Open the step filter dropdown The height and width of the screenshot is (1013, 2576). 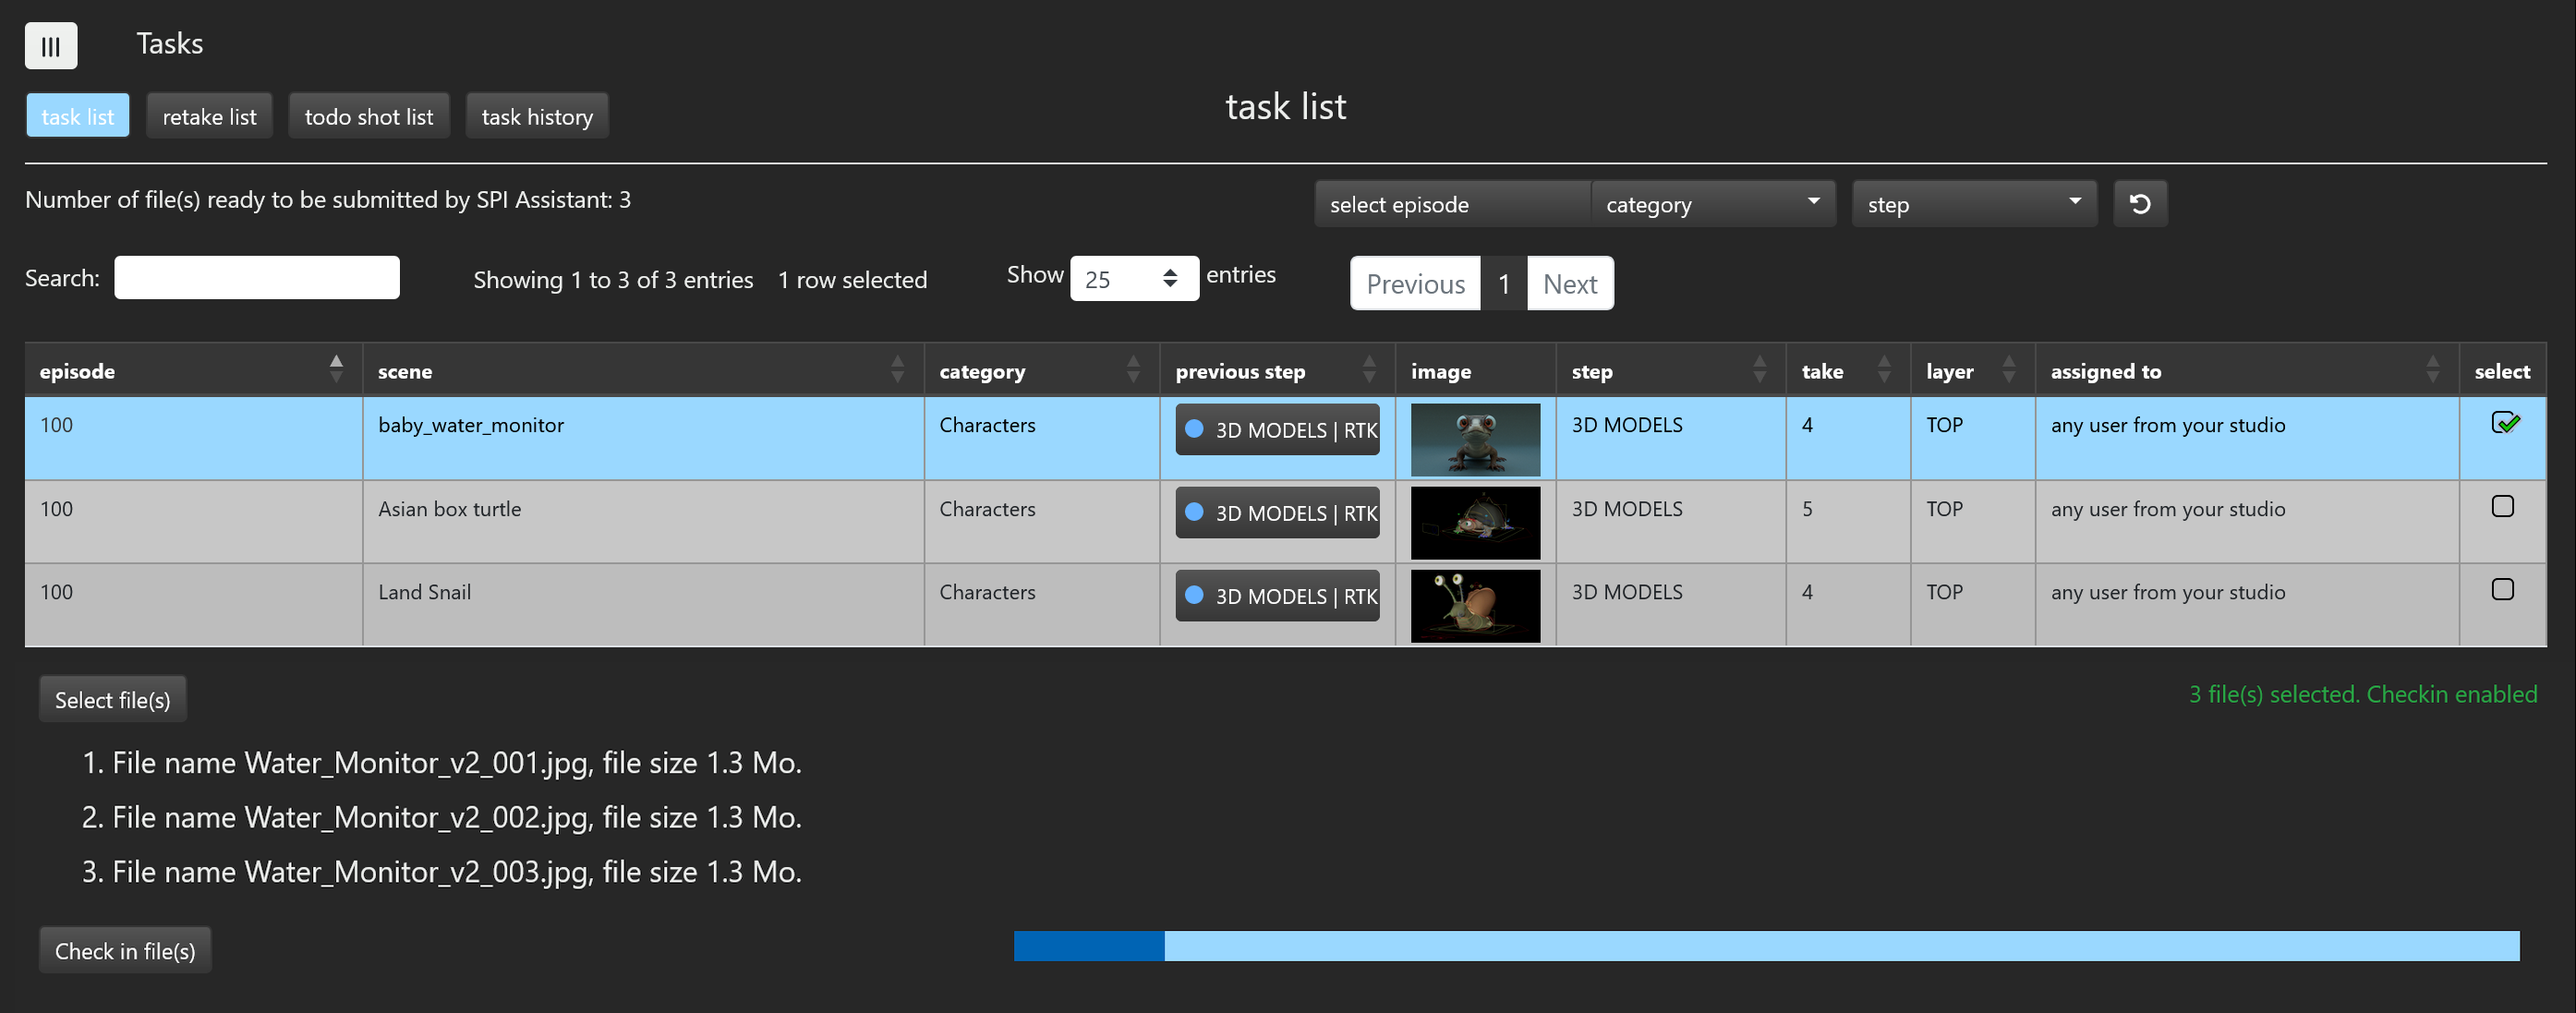point(1973,204)
